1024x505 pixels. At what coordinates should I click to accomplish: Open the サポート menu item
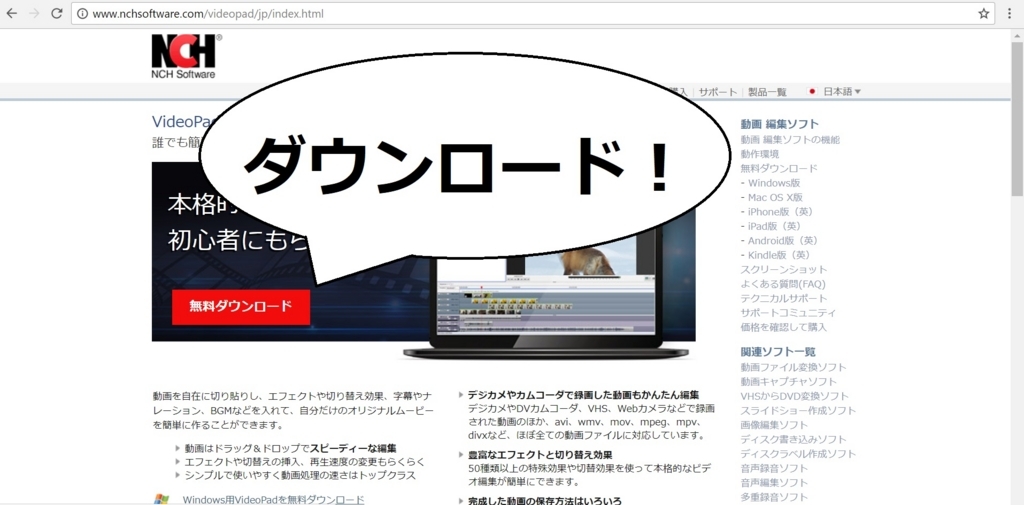pyautogui.click(x=718, y=92)
